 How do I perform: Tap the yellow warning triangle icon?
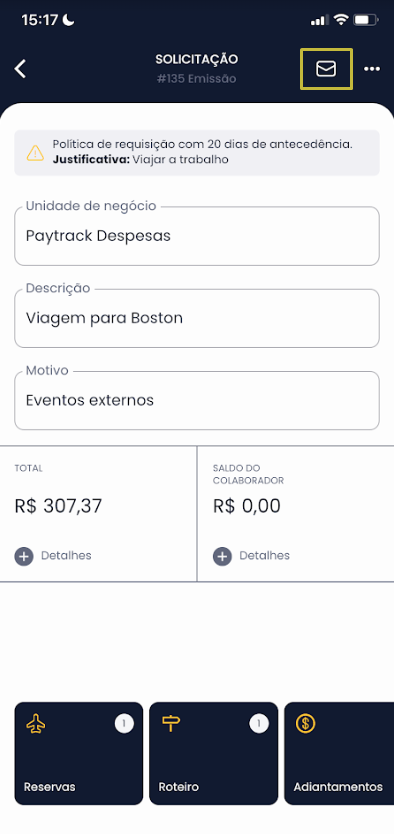click(35, 153)
